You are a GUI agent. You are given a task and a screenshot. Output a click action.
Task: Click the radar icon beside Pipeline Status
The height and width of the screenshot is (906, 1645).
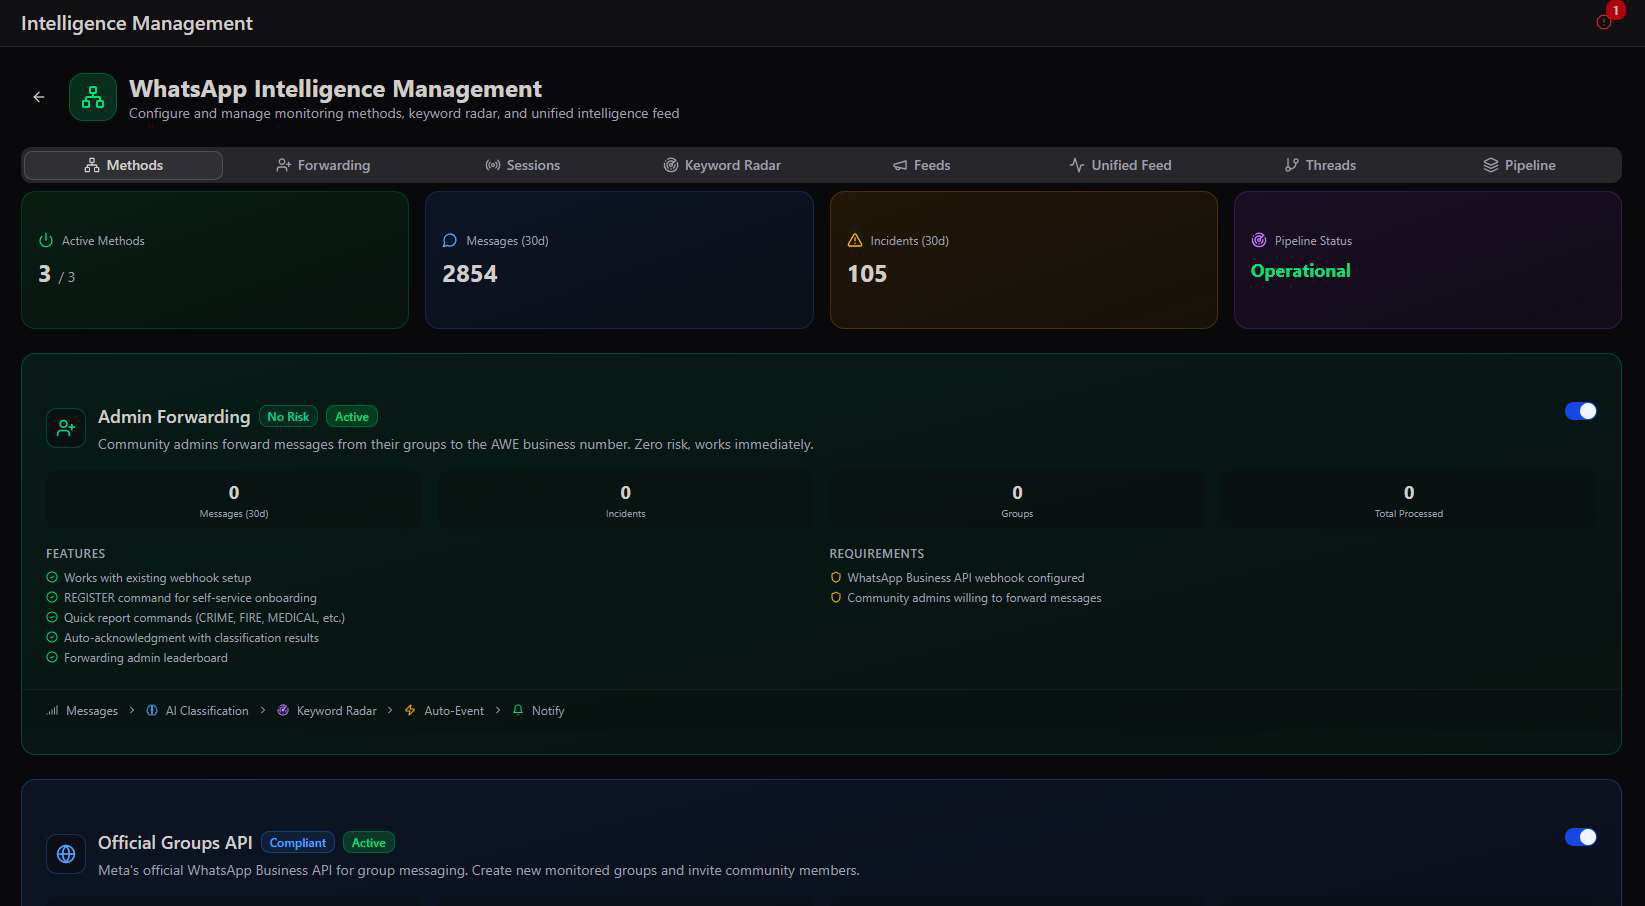1259,240
